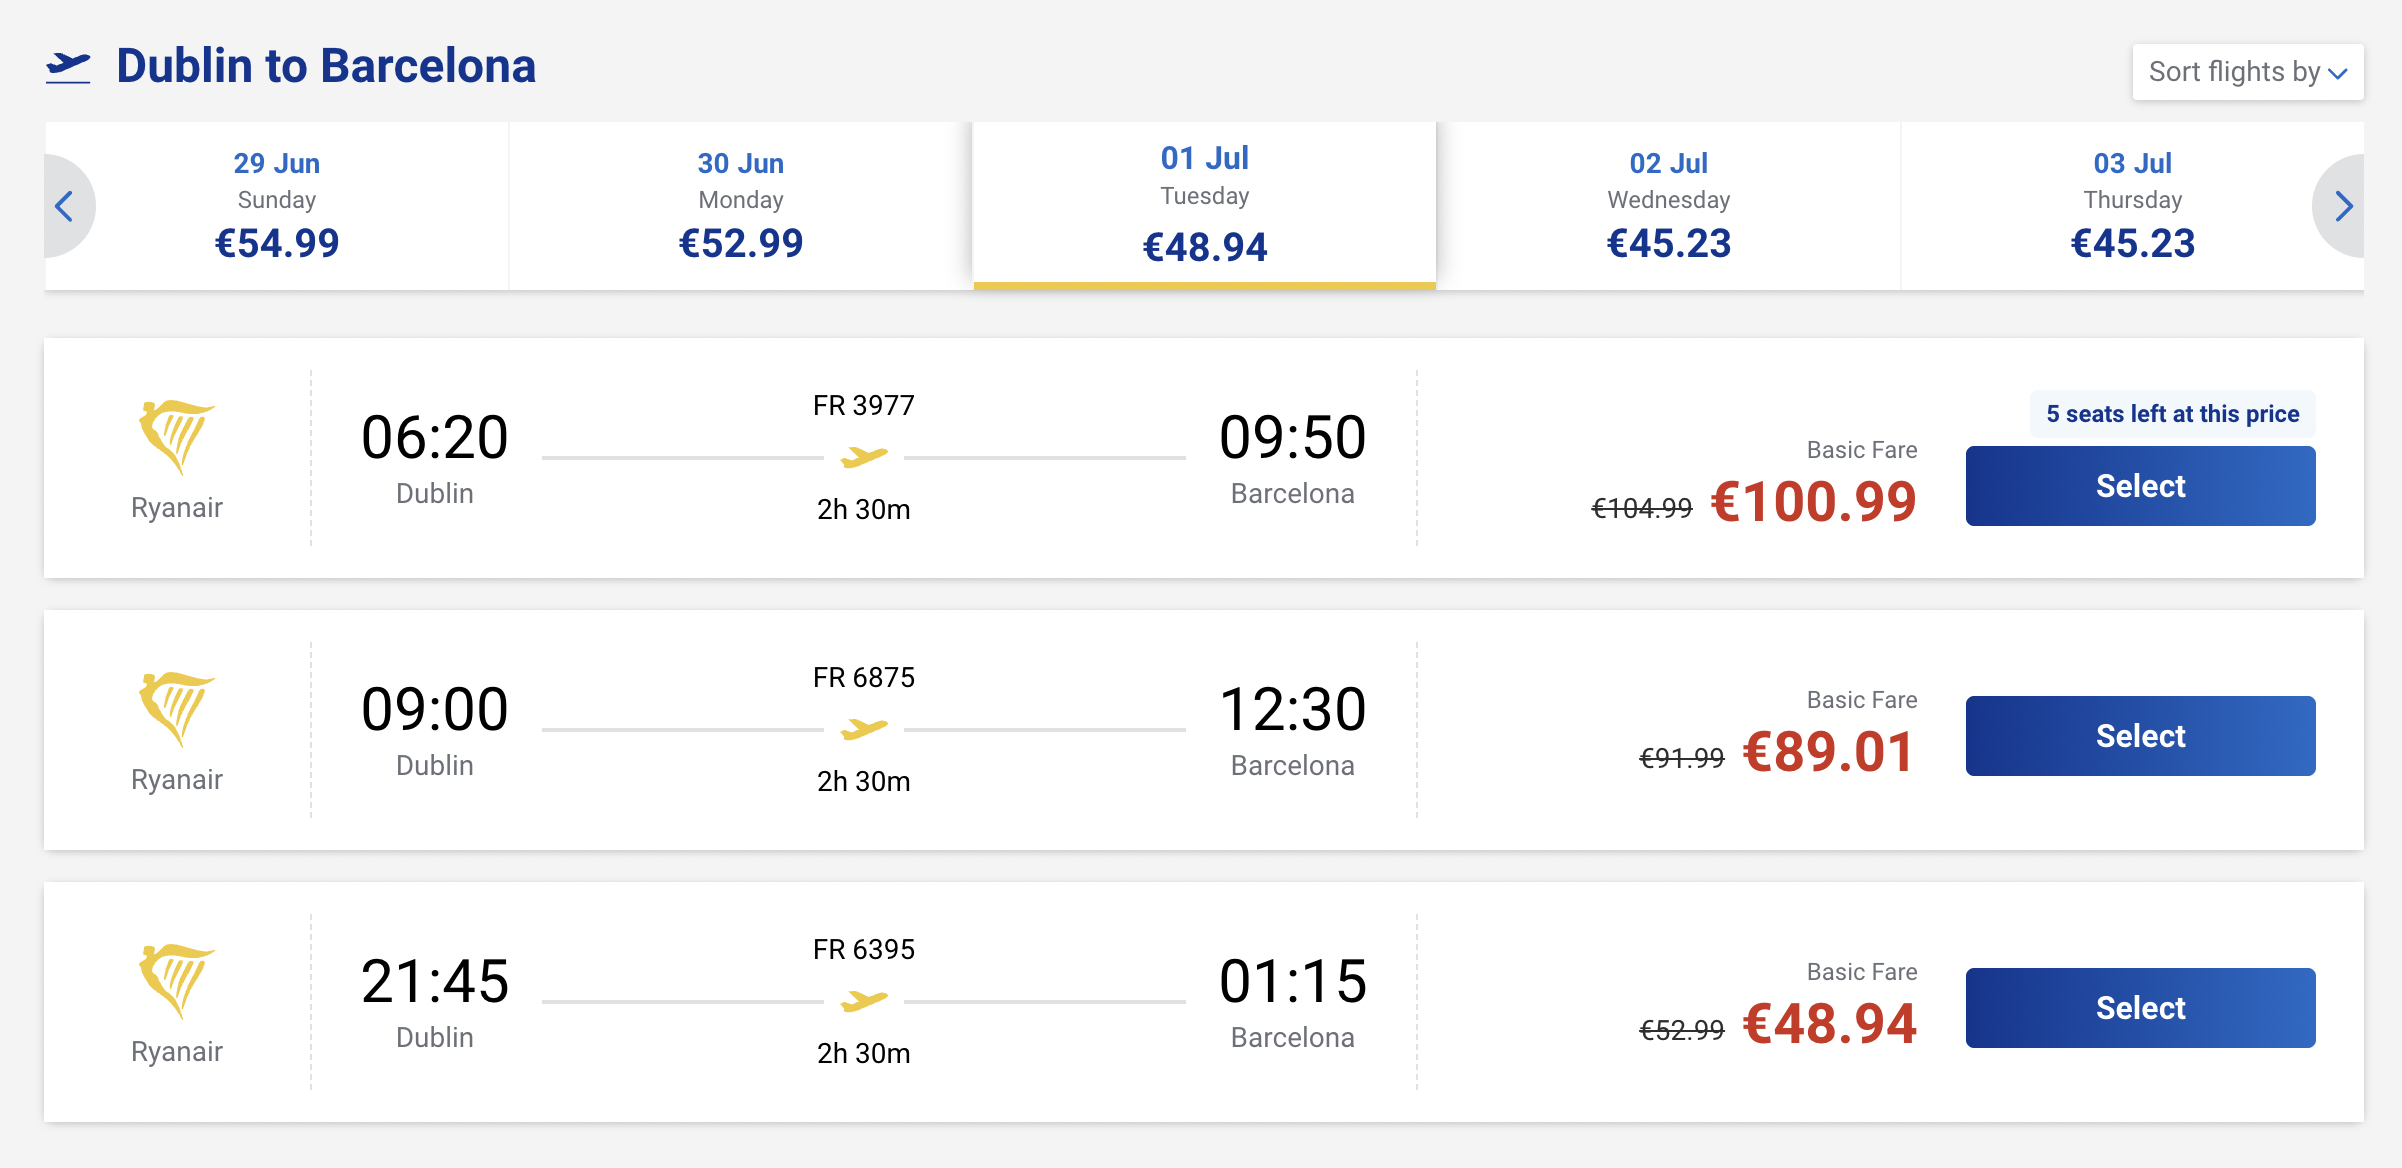Viewport: 2402px width, 1168px height.
Task: Pick the 03 Jul Thursday date tab
Action: click(2132, 206)
